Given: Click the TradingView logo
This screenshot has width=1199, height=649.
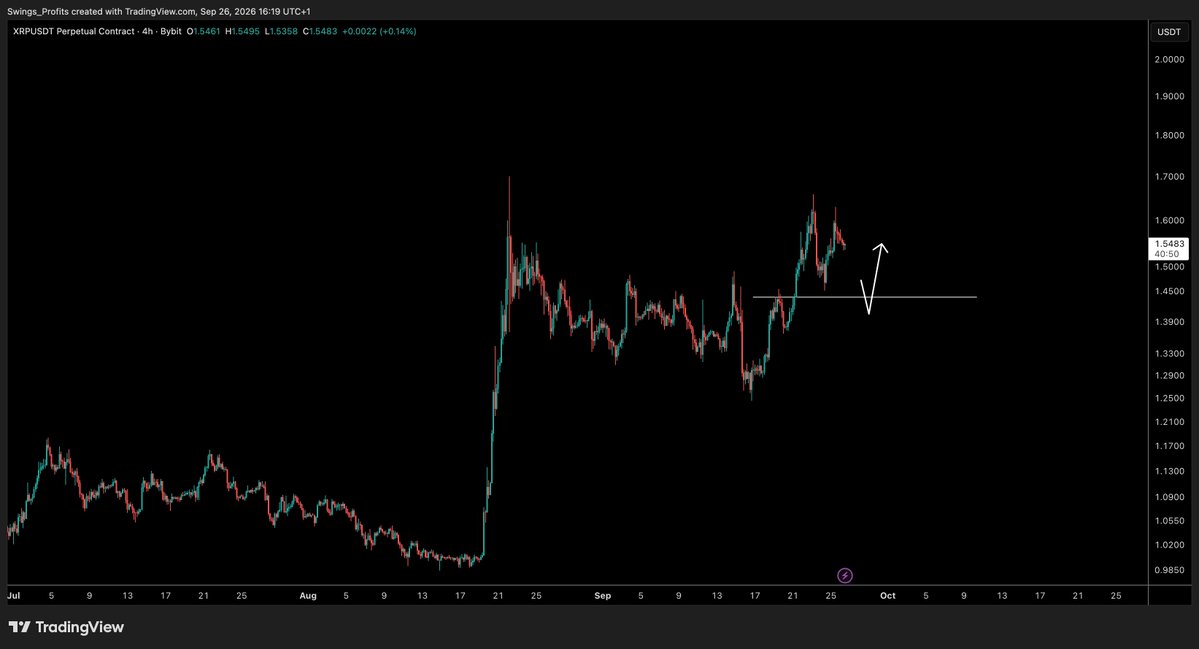Looking at the screenshot, I should [66, 628].
